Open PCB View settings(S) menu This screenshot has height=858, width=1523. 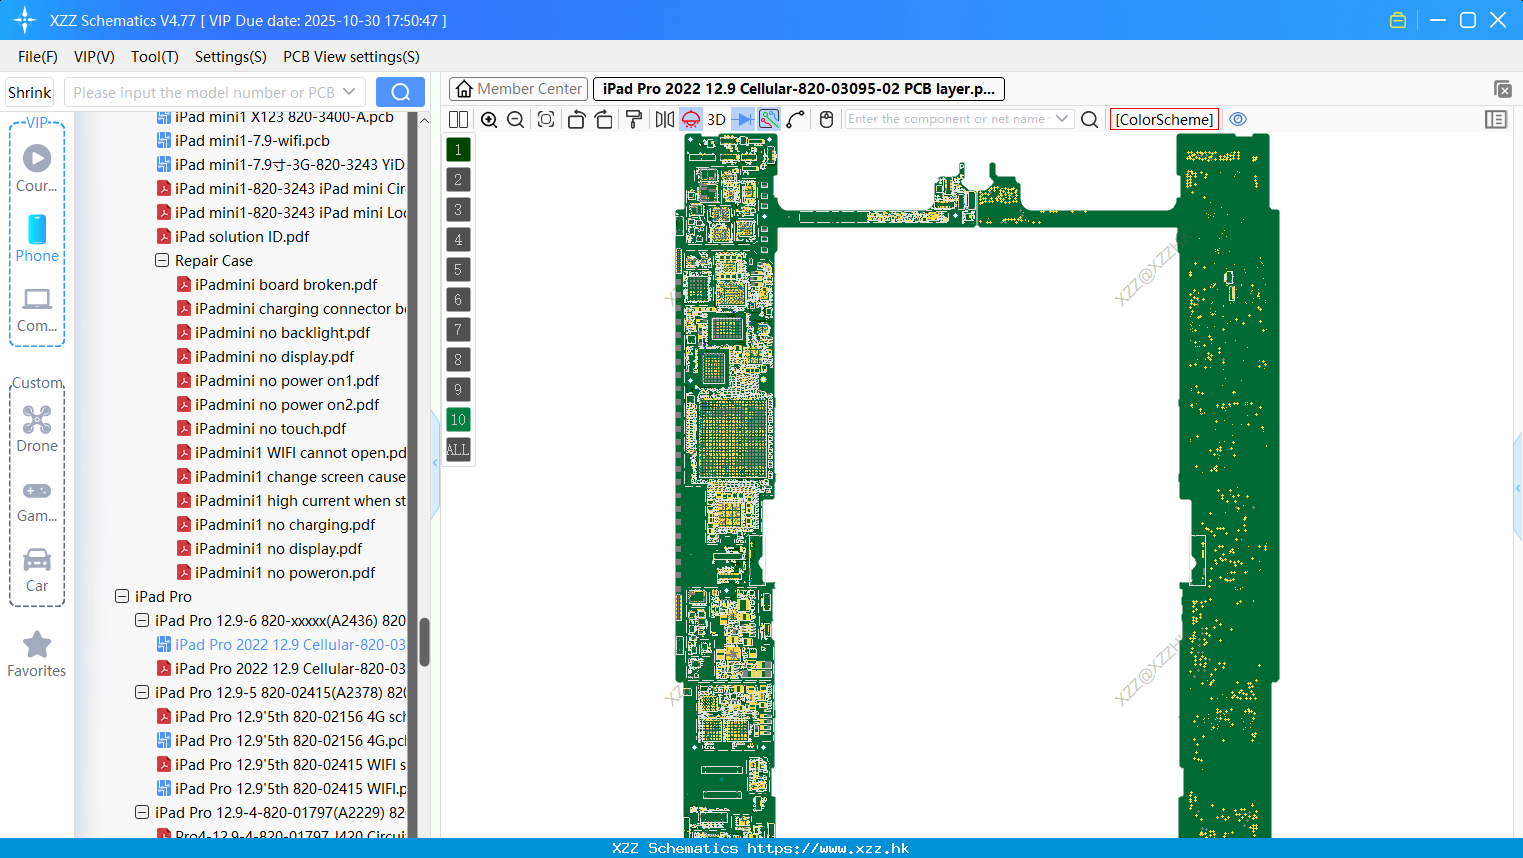click(351, 57)
